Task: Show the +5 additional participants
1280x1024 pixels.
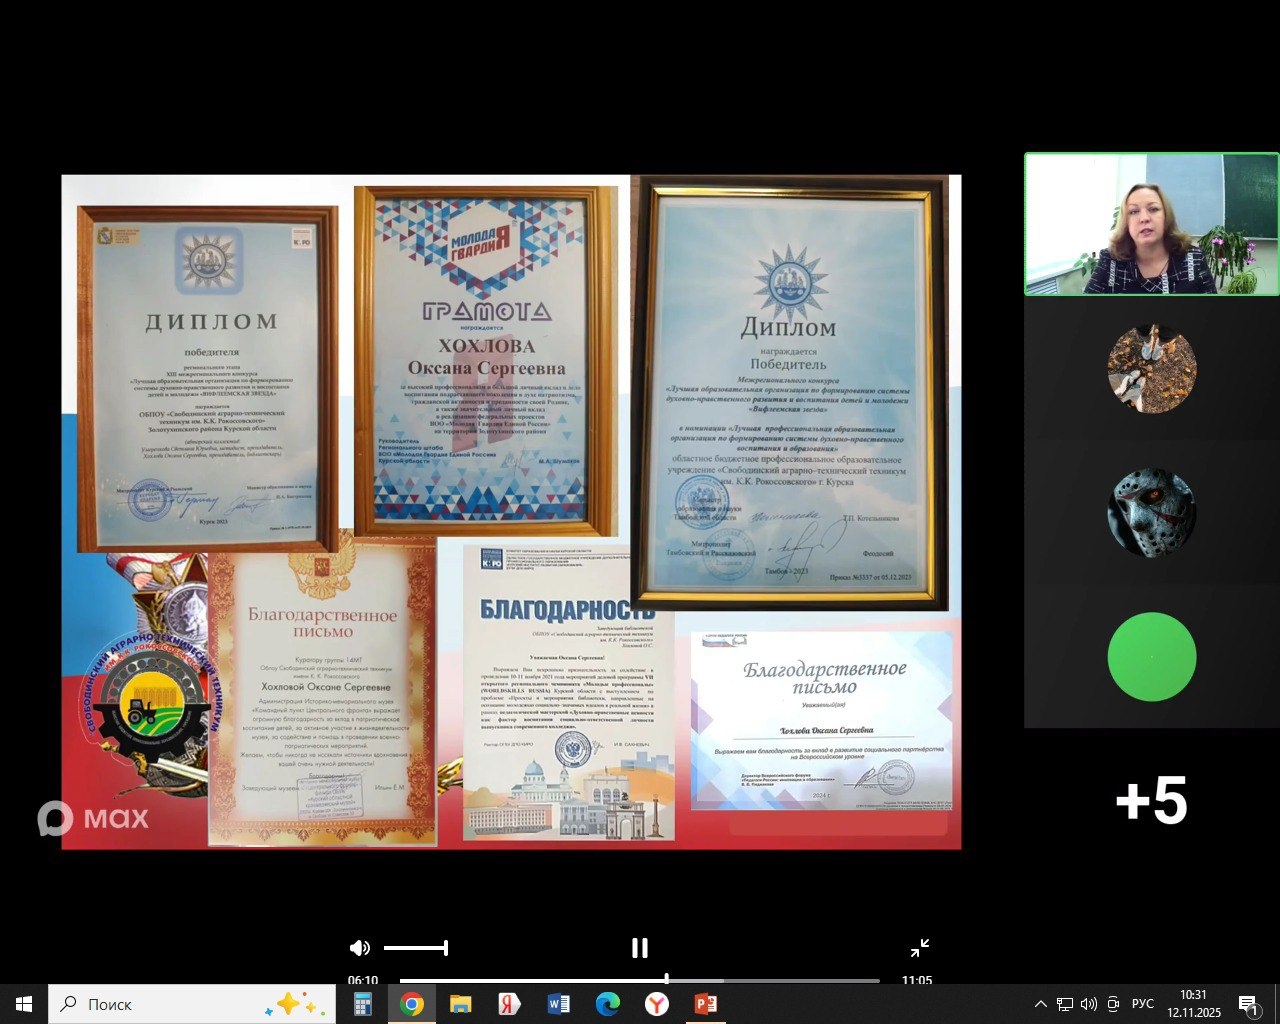Action: [1151, 801]
